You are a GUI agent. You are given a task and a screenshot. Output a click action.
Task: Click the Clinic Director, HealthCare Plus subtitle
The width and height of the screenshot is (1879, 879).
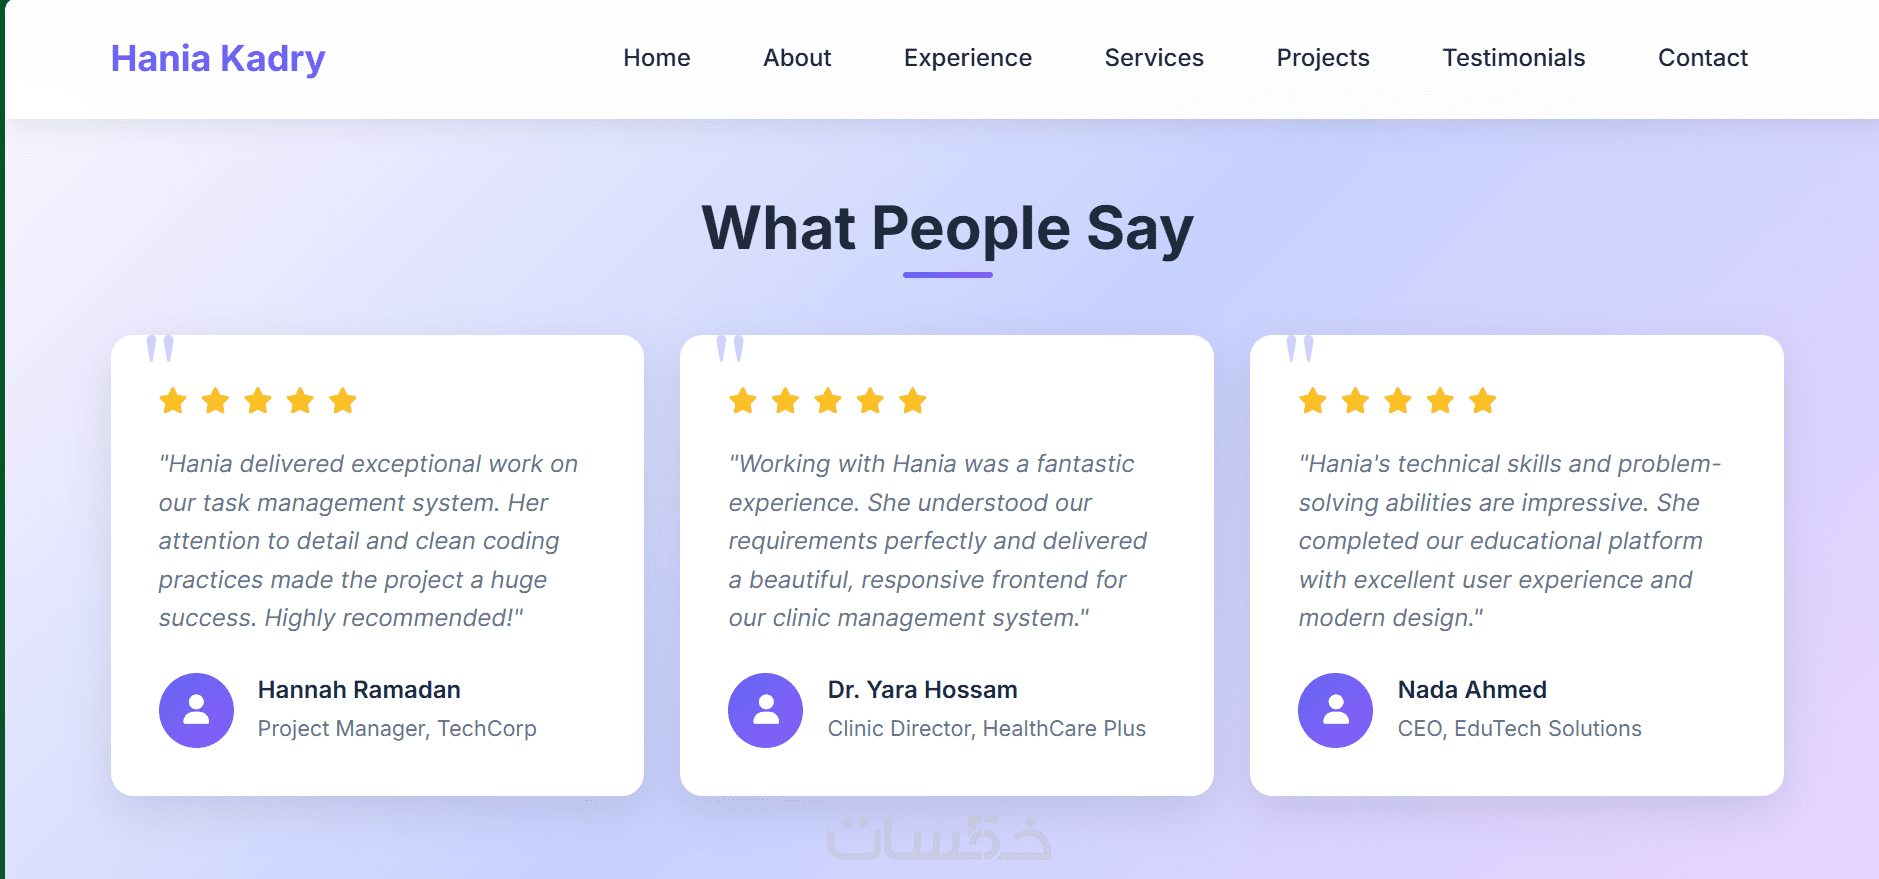tap(986, 729)
